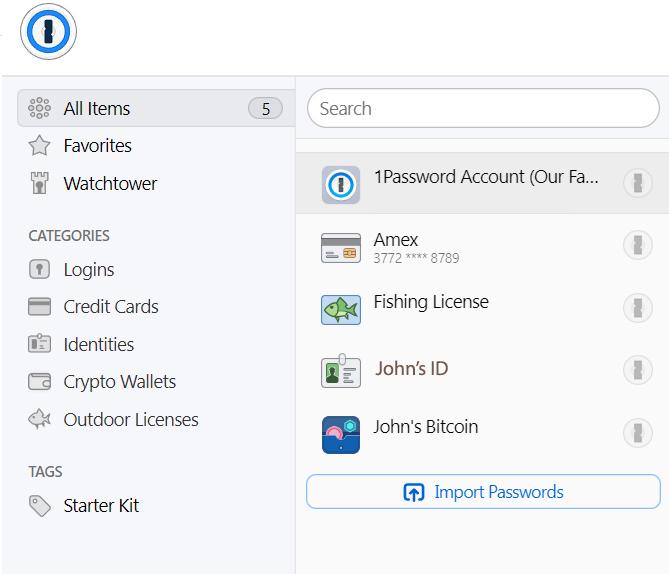Click vault badge on Fishing License row
The width and height of the screenshot is (669, 574).
[x=637, y=308]
